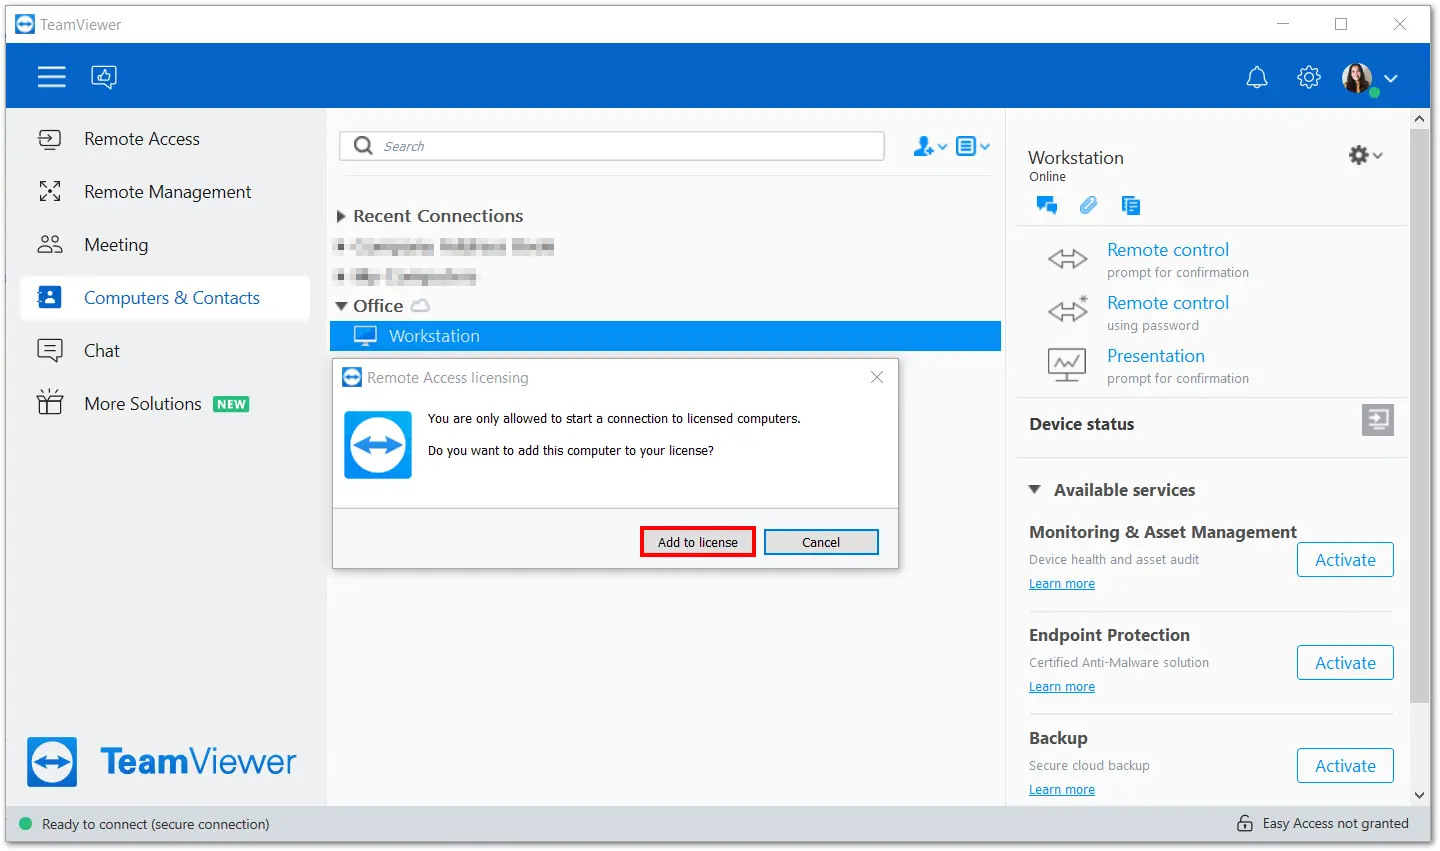1440x851 pixels.
Task: Open Learn more for Backup
Action: [1062, 790]
